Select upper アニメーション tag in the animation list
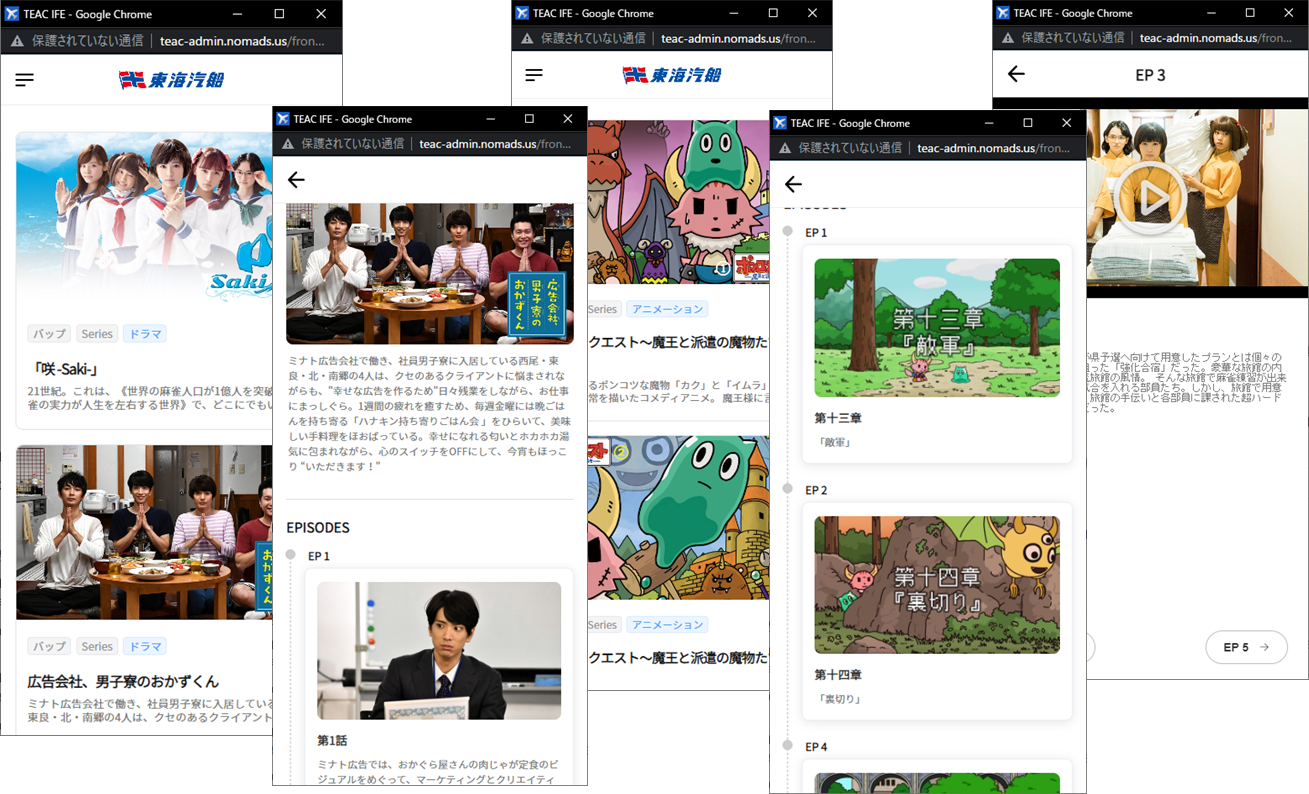 [x=668, y=309]
